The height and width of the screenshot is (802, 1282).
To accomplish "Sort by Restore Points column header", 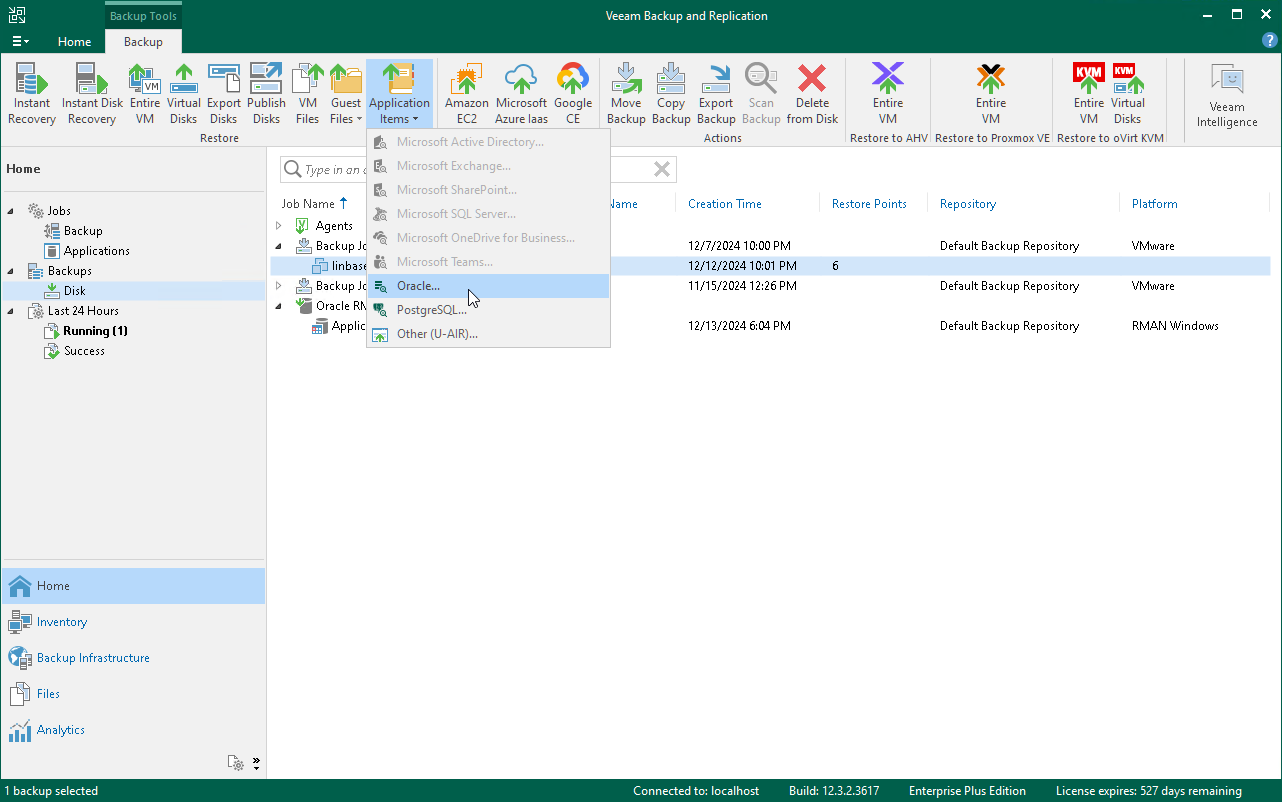I will click(869, 204).
